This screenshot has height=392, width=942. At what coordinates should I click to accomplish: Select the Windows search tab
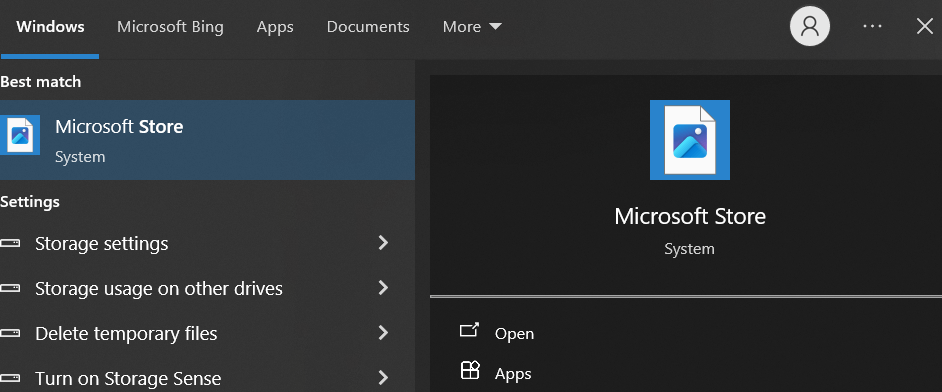pos(50,26)
